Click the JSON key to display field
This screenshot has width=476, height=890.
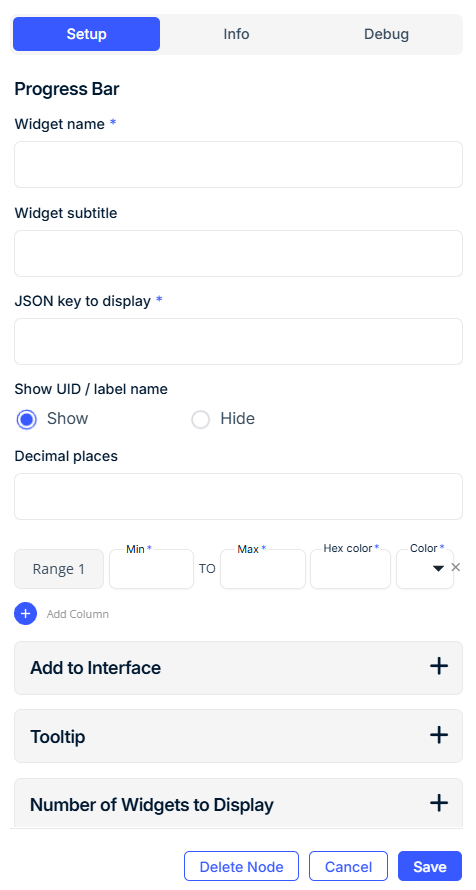[238, 342]
